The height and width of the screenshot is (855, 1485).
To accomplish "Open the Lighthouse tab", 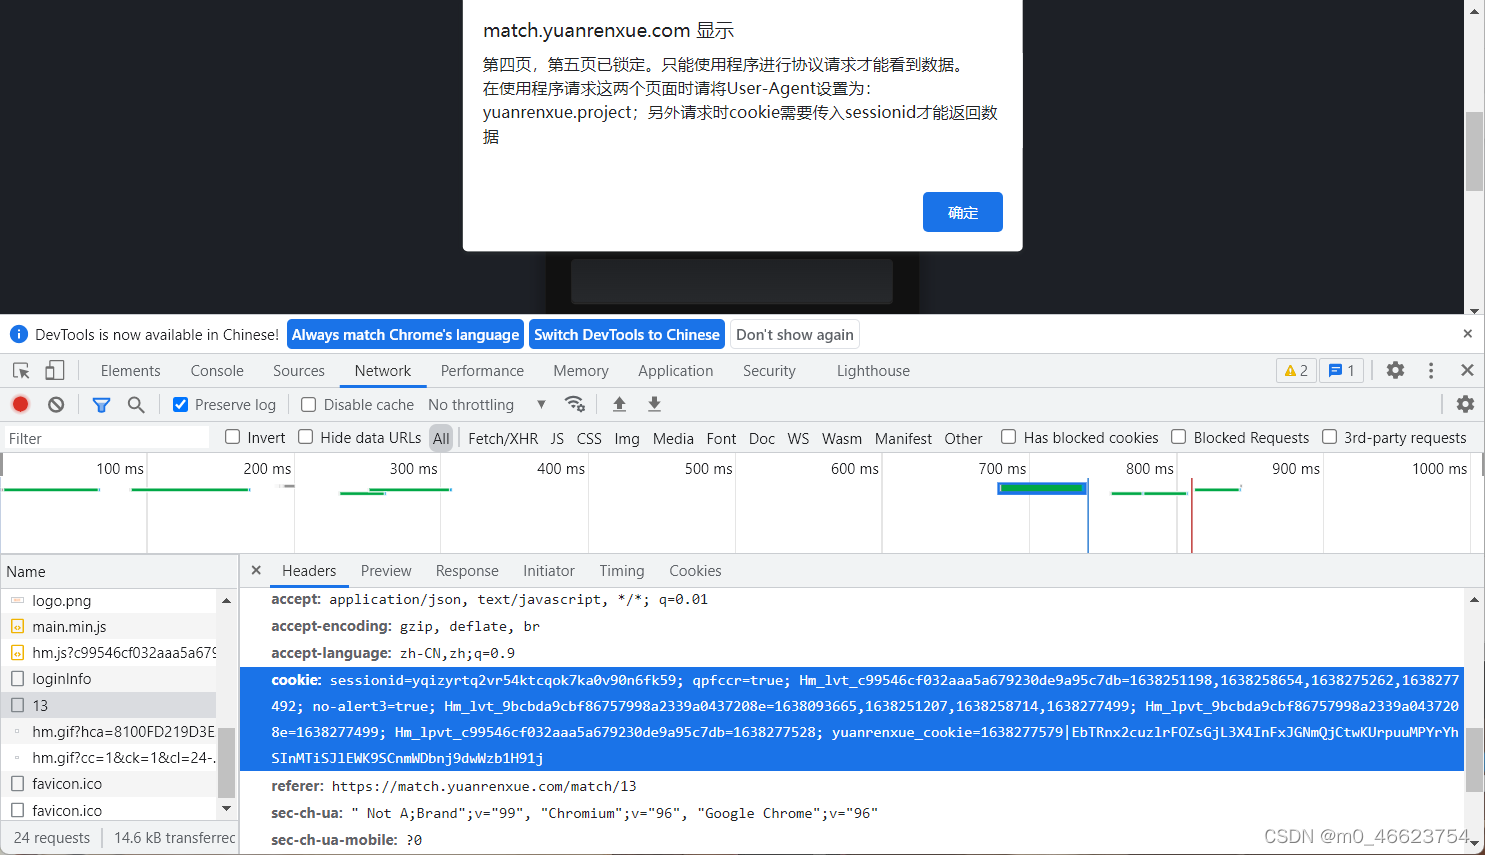I will pos(873,371).
